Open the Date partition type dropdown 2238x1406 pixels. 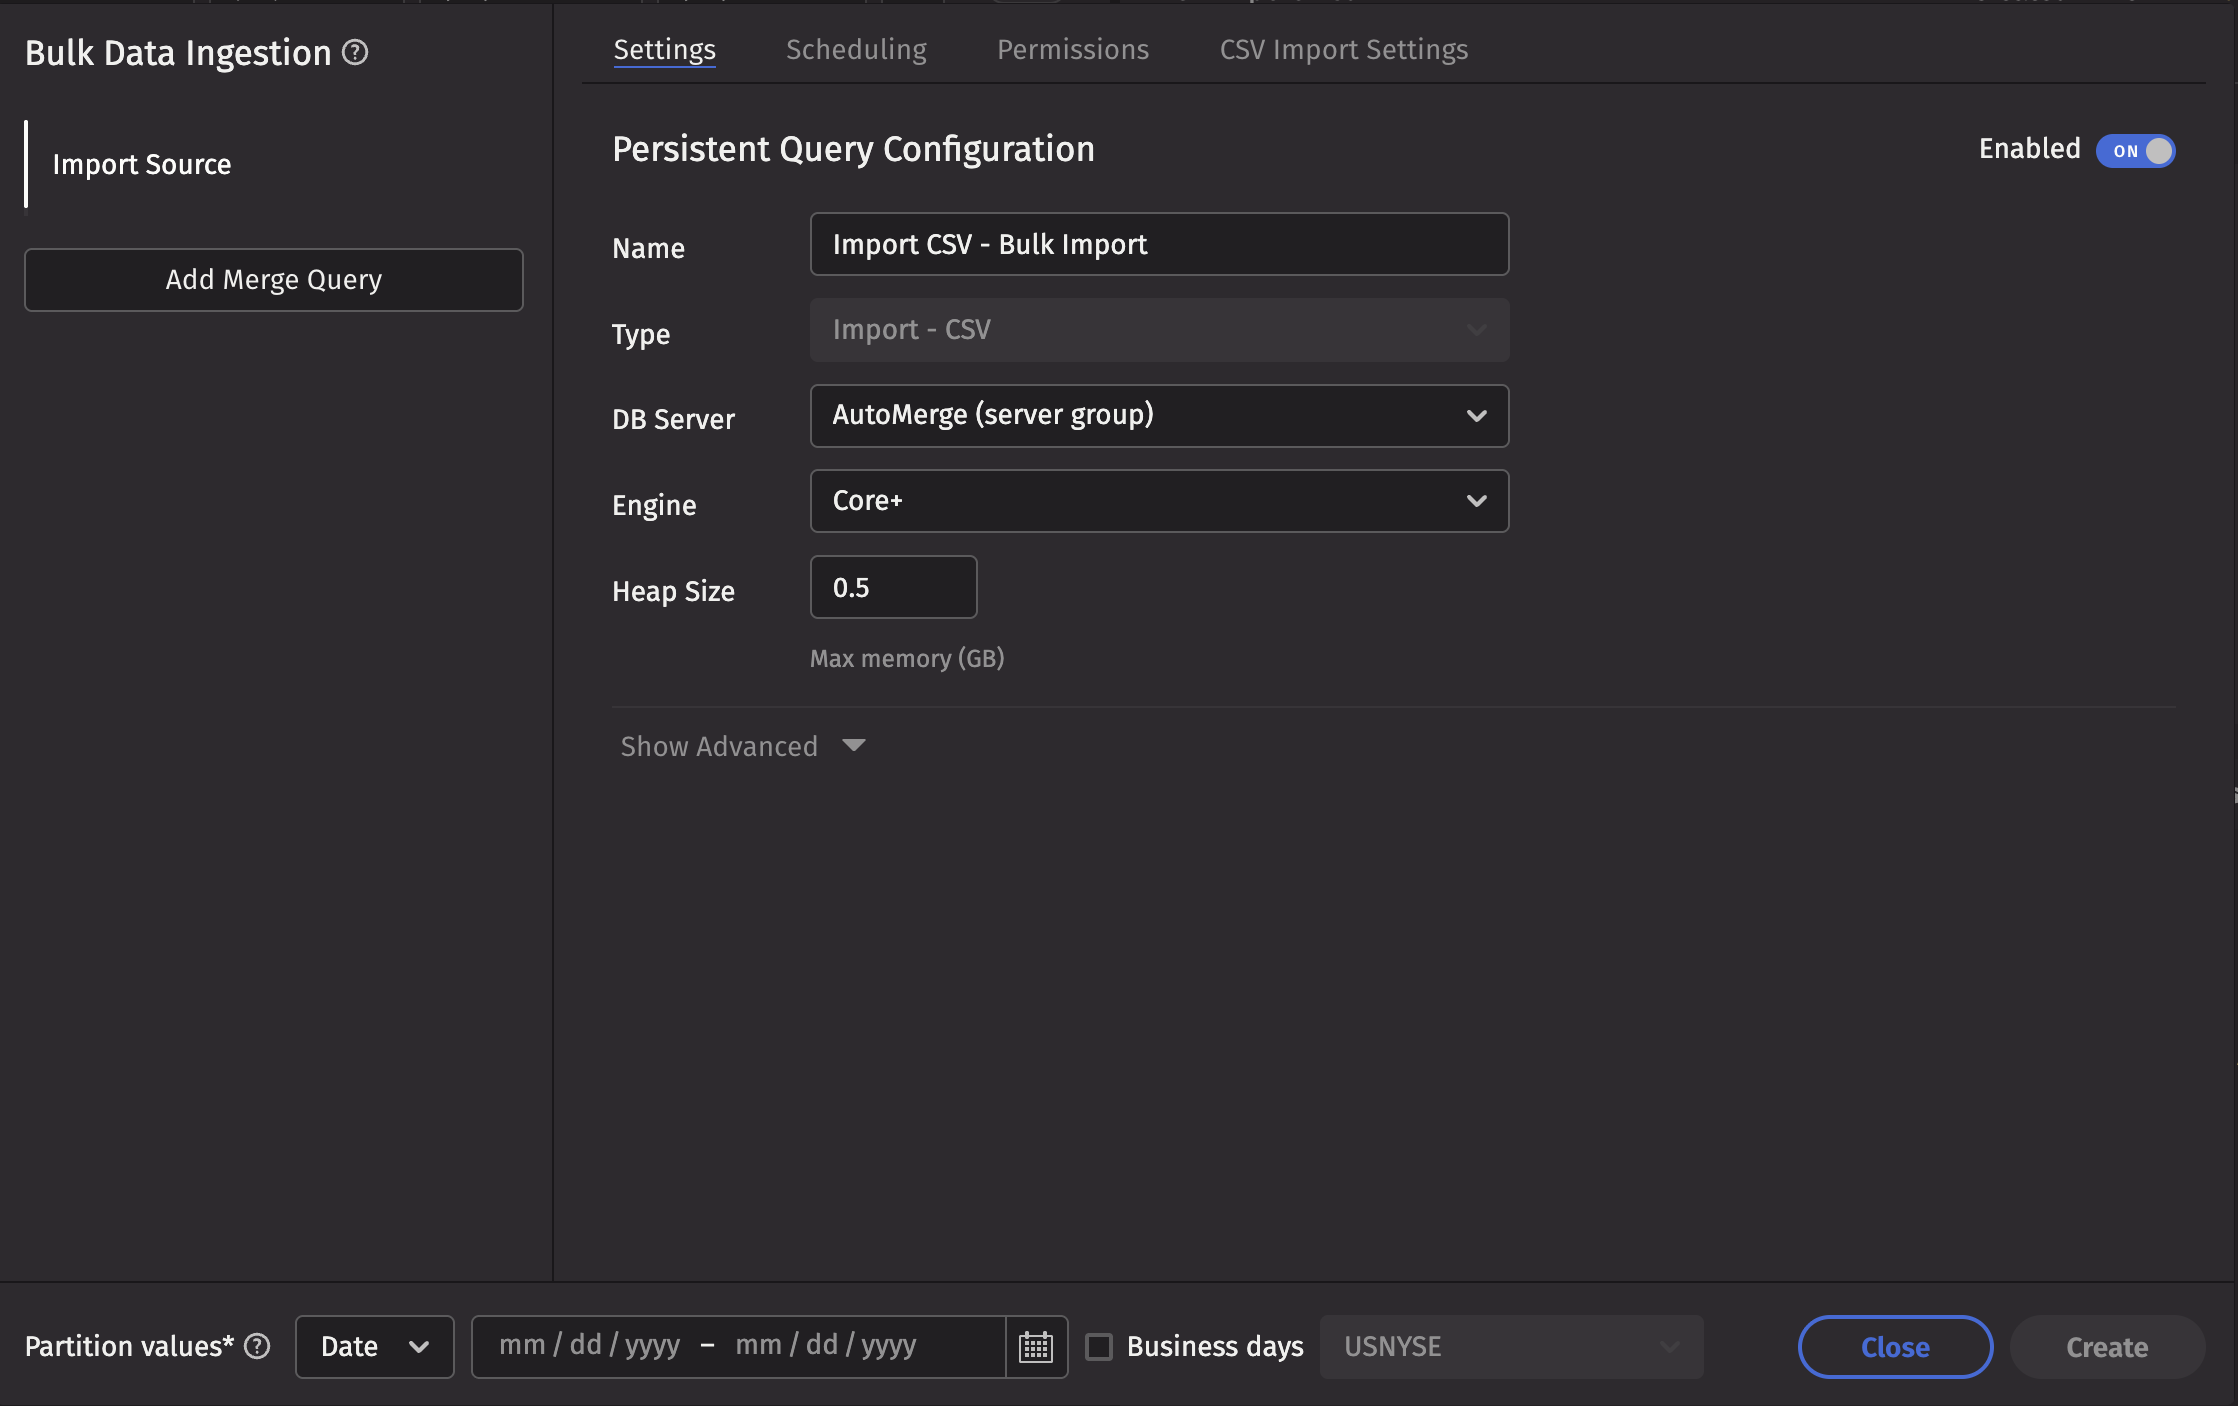coord(374,1347)
